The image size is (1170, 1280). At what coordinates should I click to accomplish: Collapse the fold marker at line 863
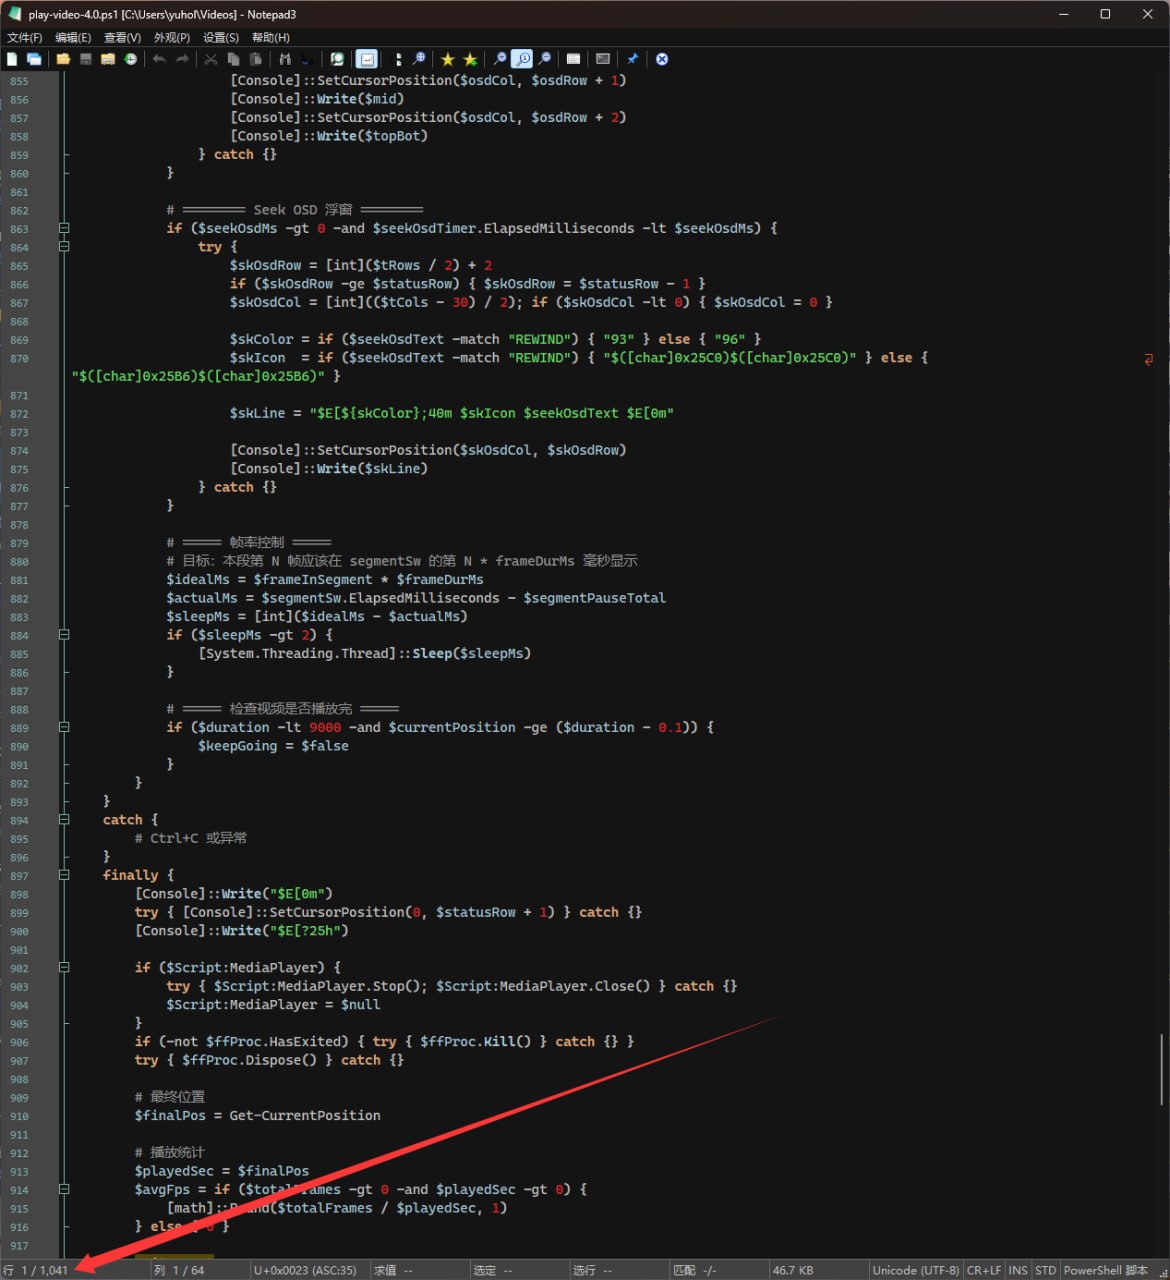pos(64,228)
